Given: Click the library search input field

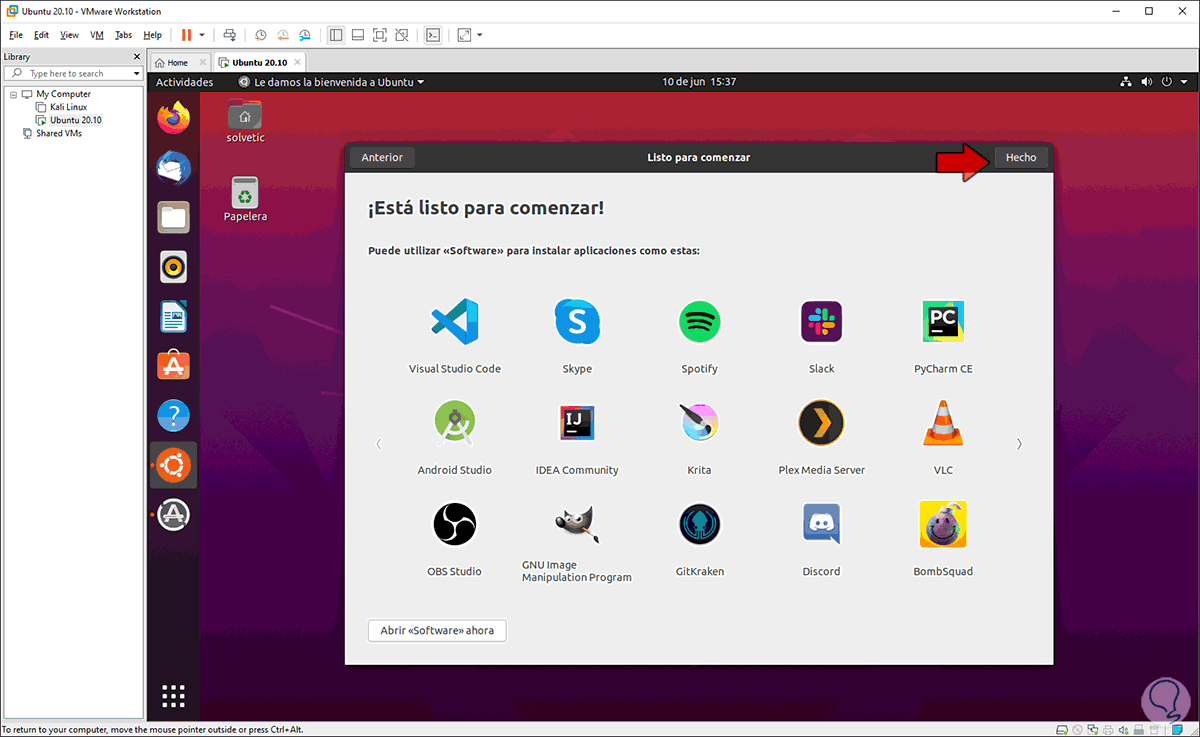Looking at the screenshot, I should coord(74,73).
